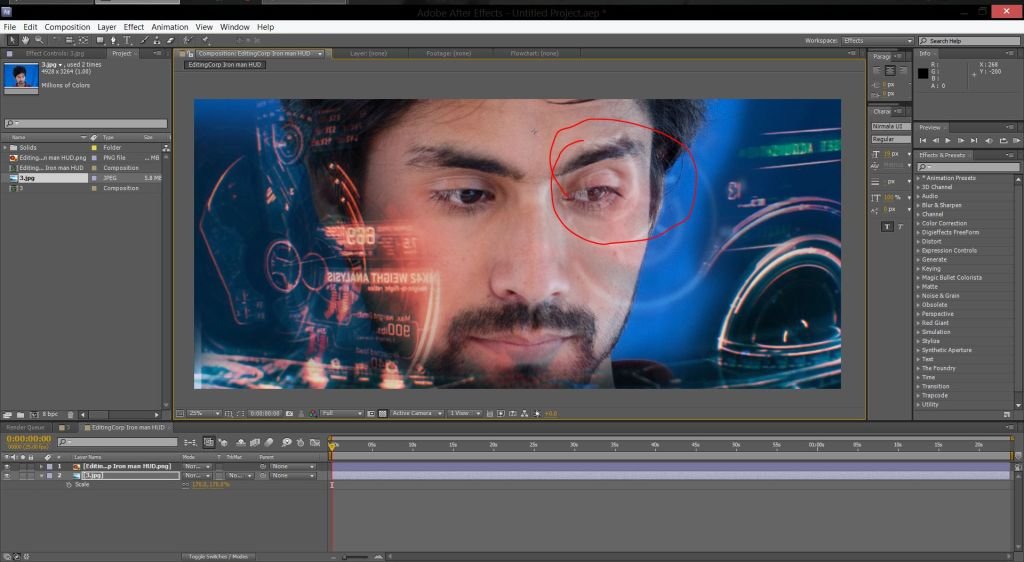Switch to Effect Controls: 3.jpg tab
The image size is (1024, 562).
[54, 54]
